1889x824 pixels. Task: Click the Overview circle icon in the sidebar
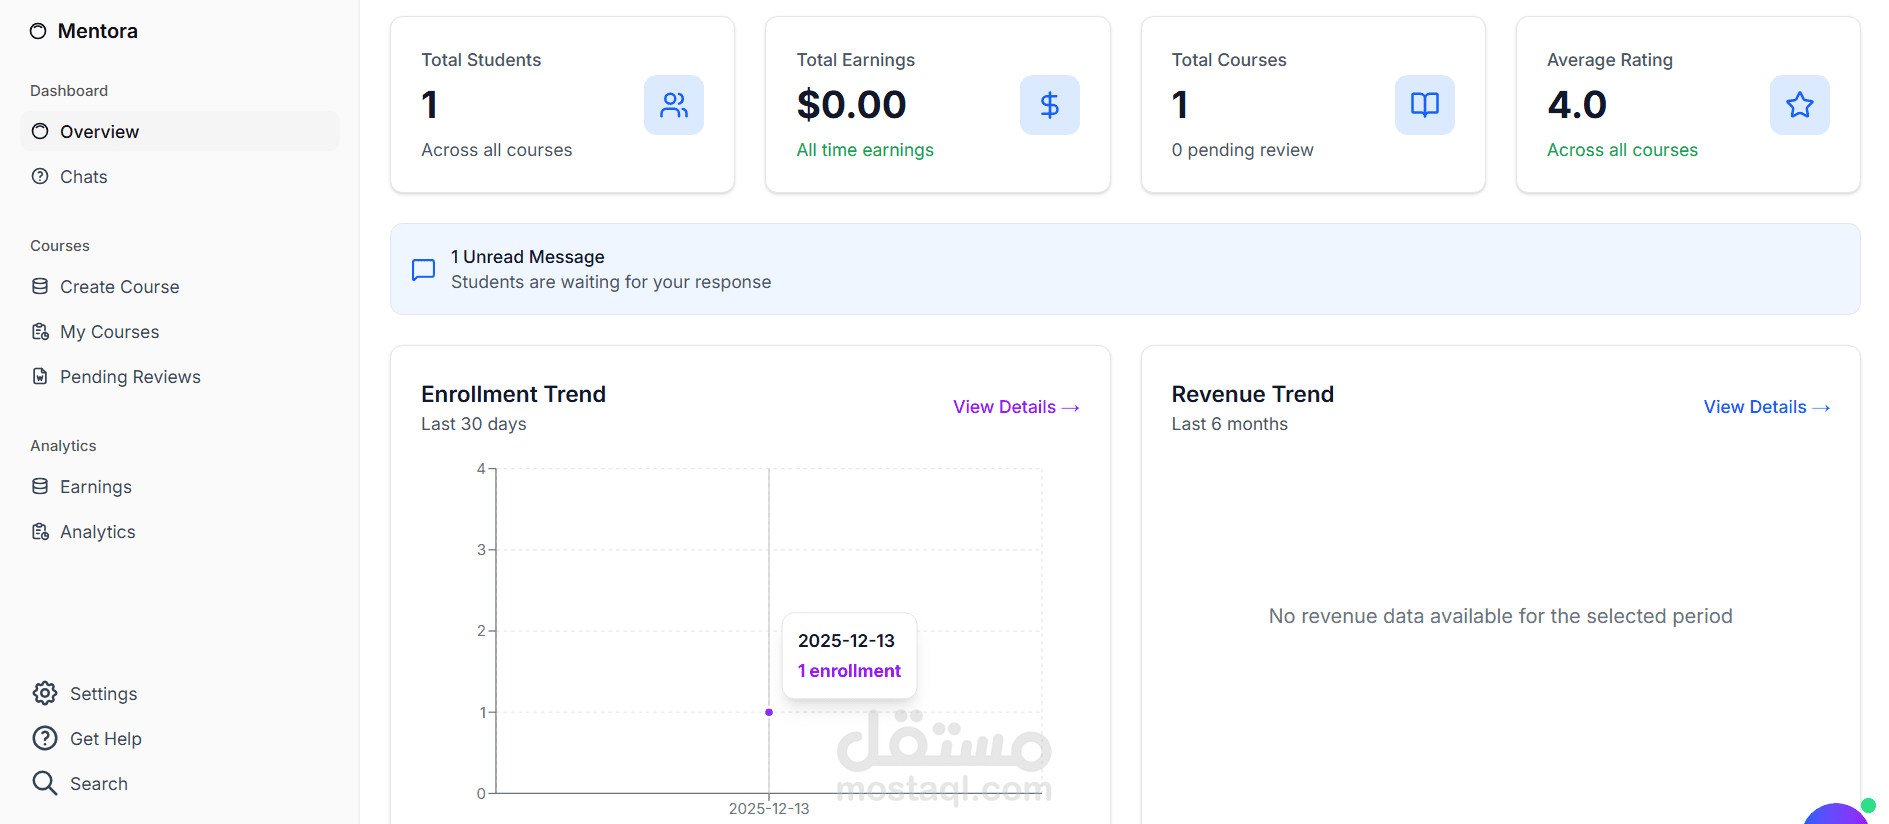pos(40,131)
